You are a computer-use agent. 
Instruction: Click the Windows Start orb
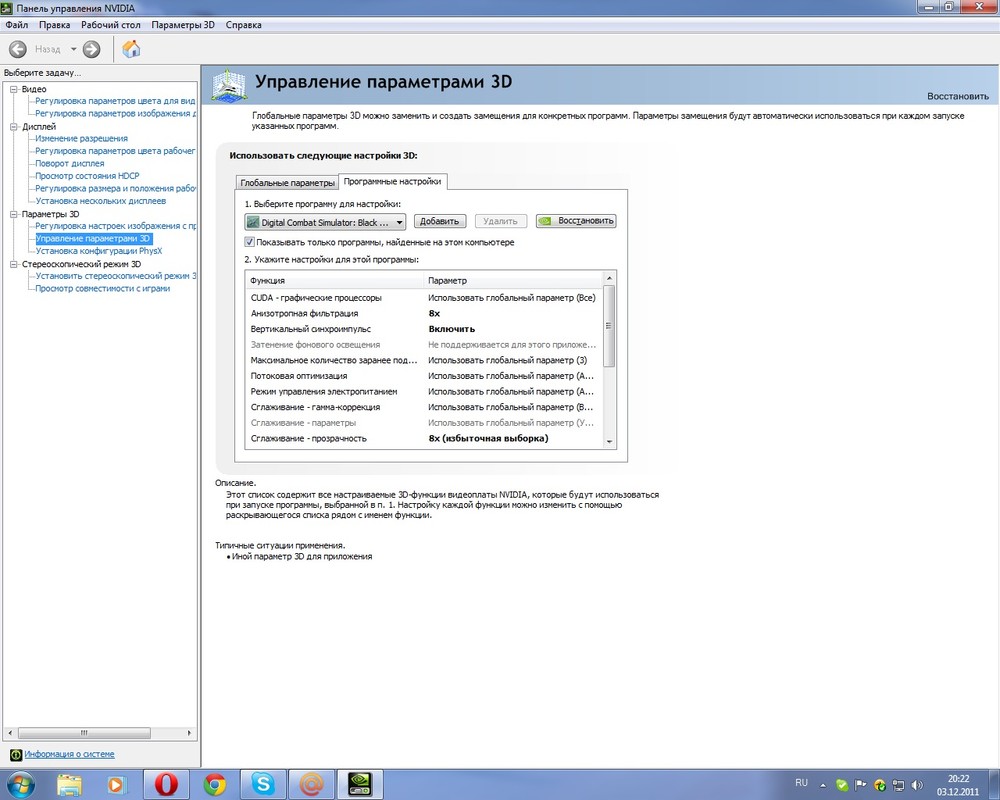pyautogui.click(x=20, y=784)
